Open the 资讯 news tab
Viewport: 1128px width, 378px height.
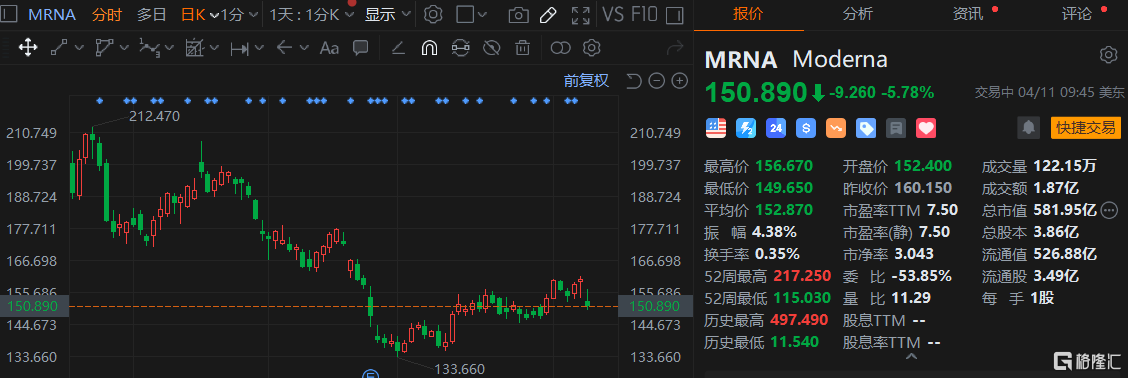[968, 14]
